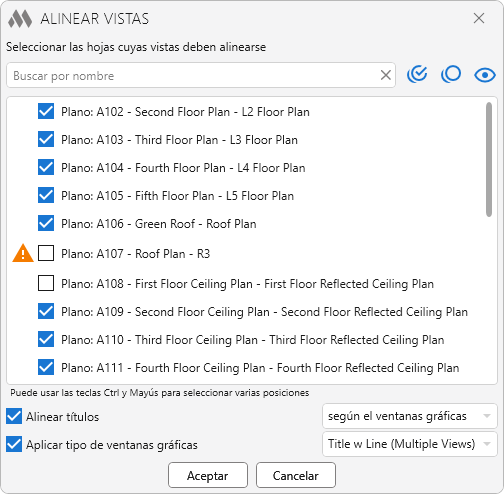Clear the search field with X

(386, 75)
